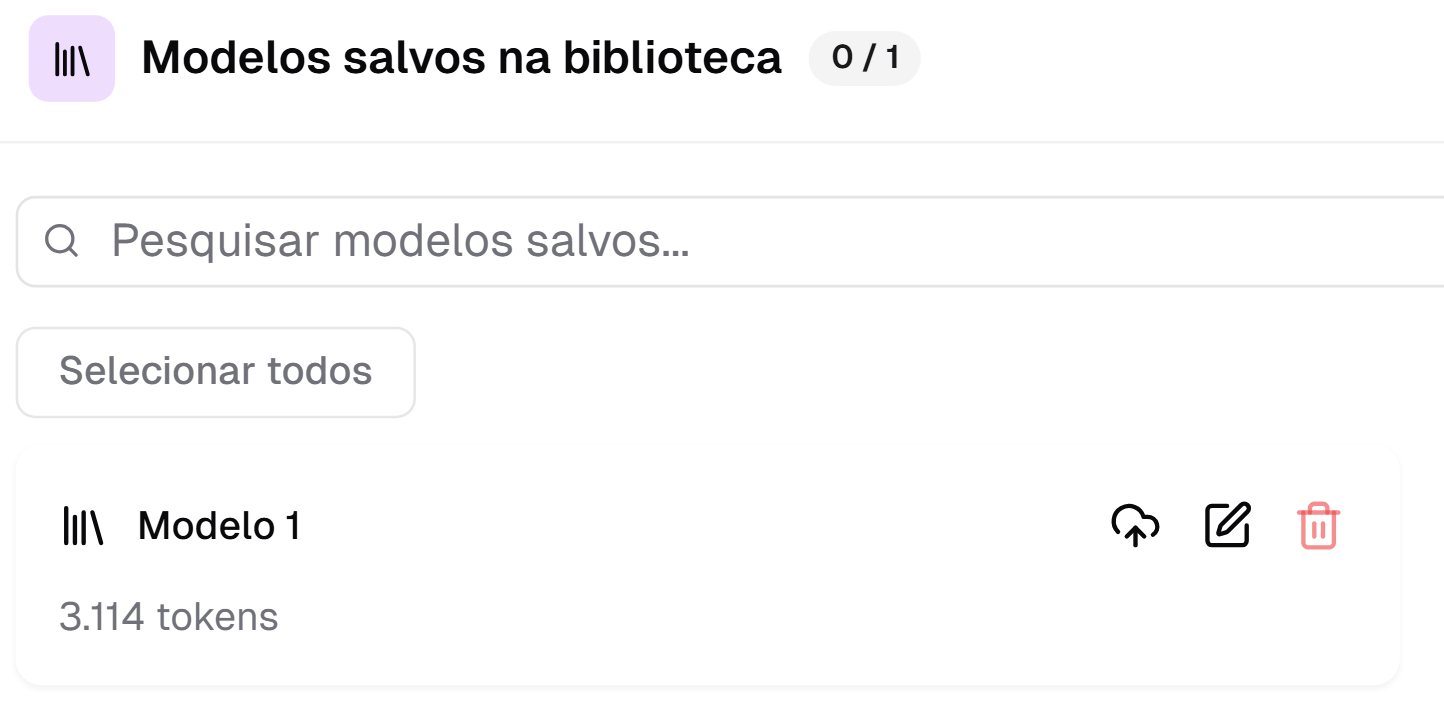Viewport: 1444px width, 724px height.
Task: Click the magnifying glass search icon
Action: tap(62, 241)
